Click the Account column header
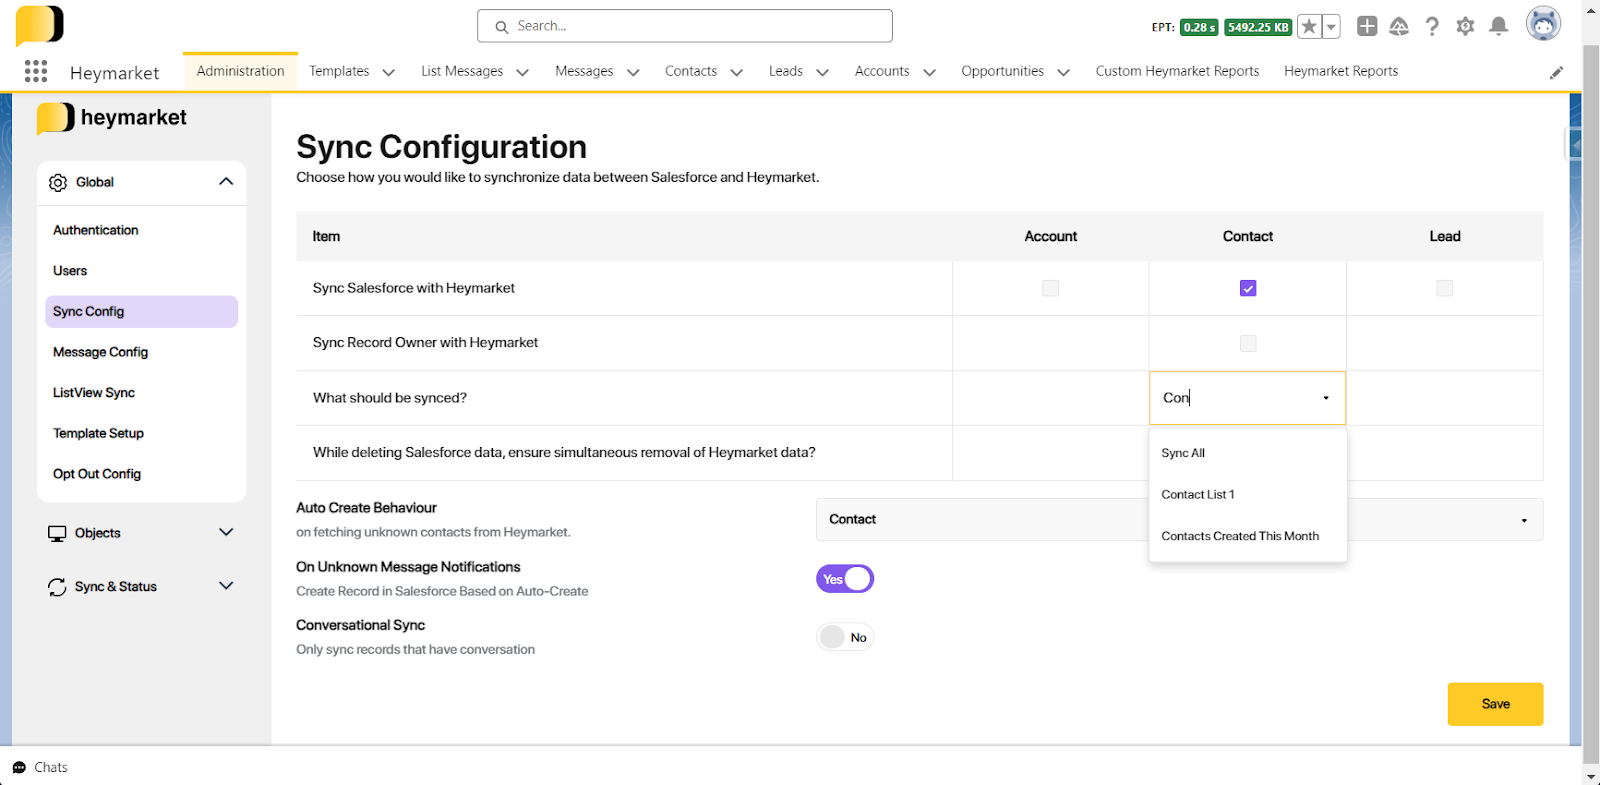The image size is (1600, 785). pyautogui.click(x=1051, y=237)
